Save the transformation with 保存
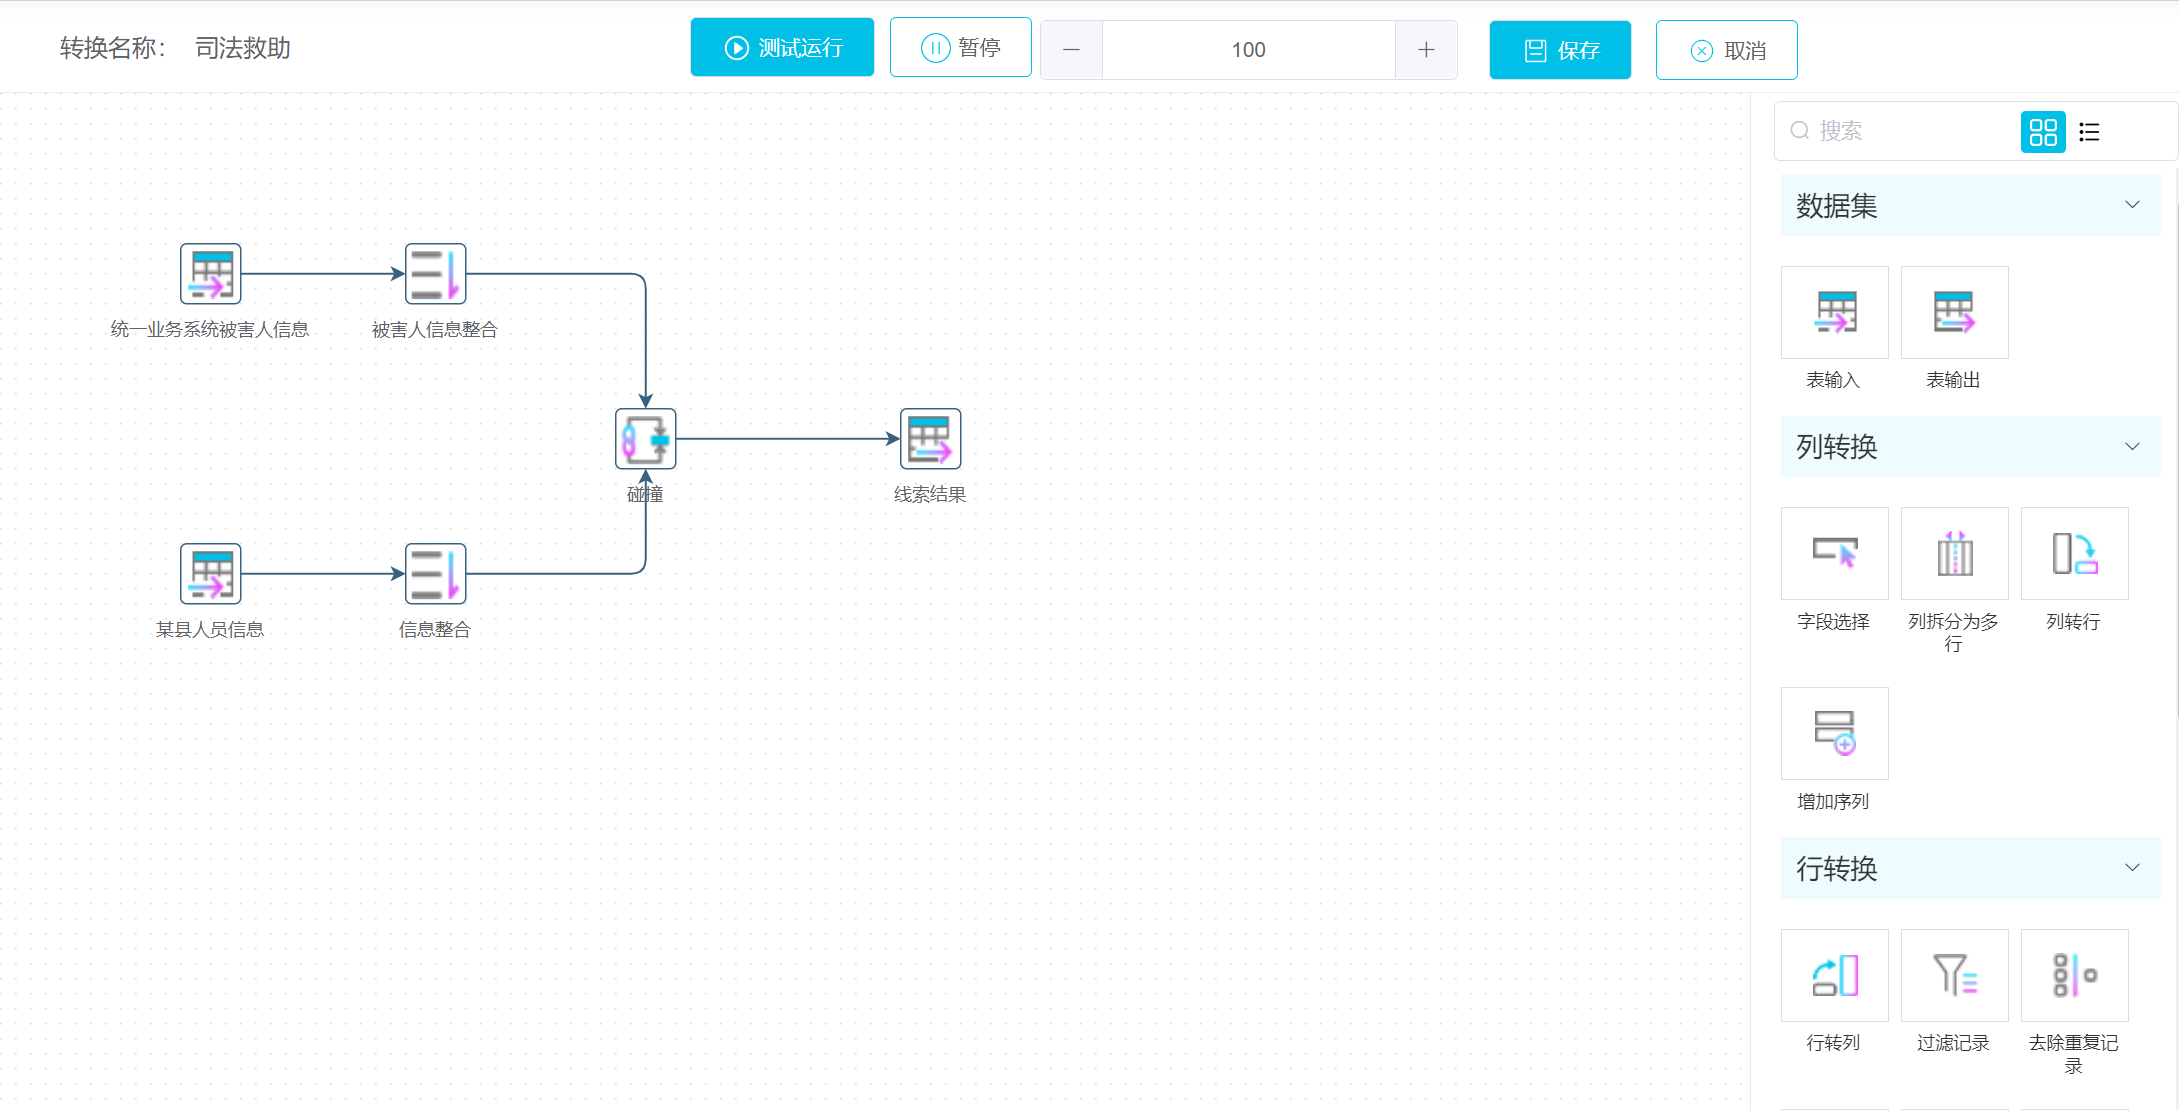The image size is (2179, 1111). pos(1559,50)
